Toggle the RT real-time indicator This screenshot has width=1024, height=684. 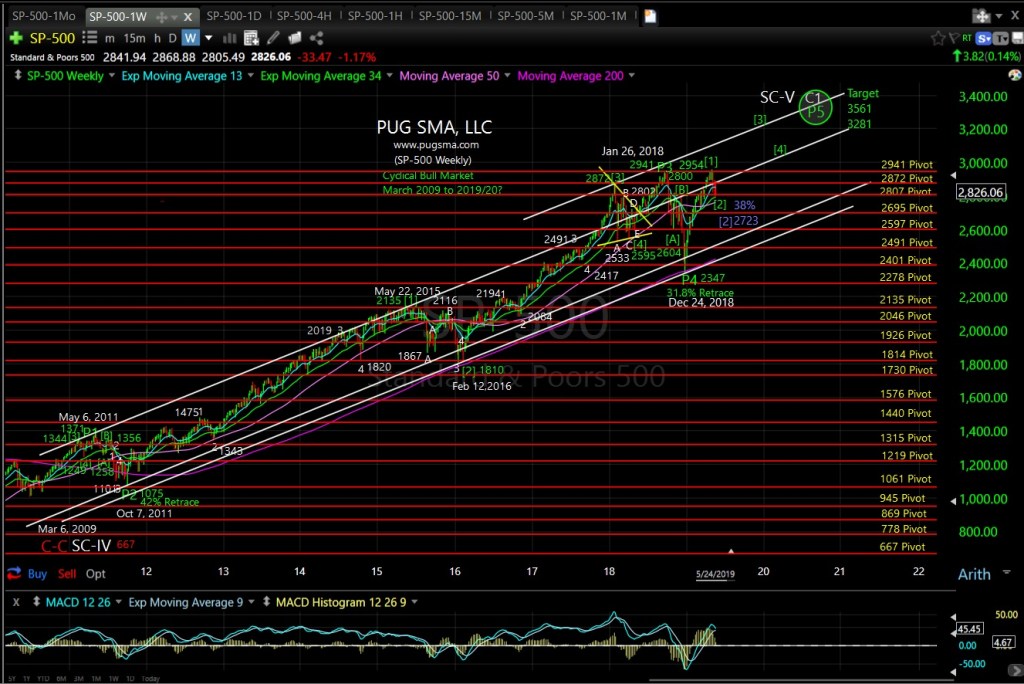tap(967, 38)
